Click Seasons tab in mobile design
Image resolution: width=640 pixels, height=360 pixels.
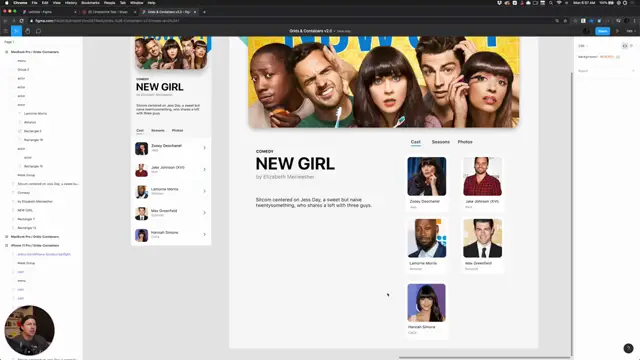tap(158, 131)
